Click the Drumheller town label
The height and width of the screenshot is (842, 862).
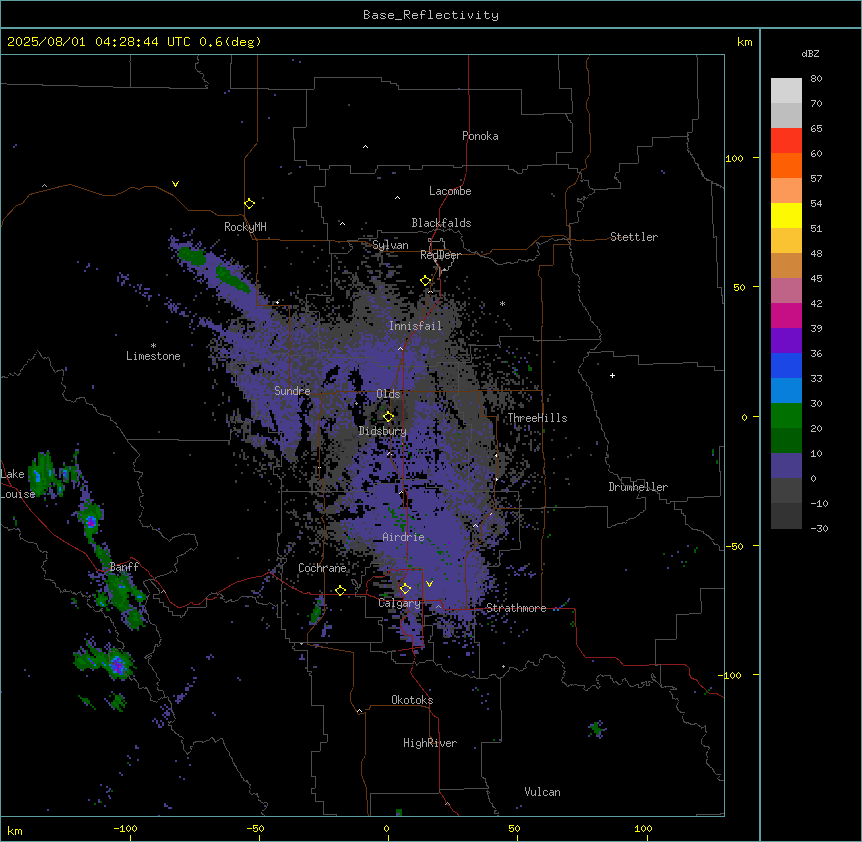(638, 487)
